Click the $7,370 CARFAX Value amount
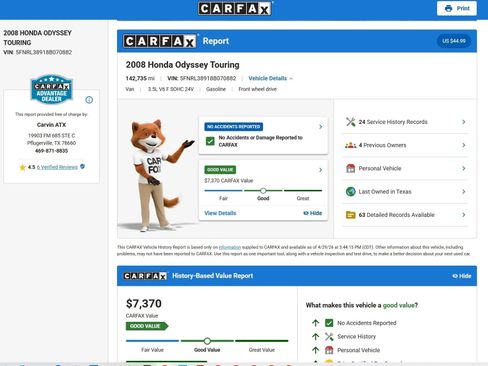488x366 pixels. point(144,304)
